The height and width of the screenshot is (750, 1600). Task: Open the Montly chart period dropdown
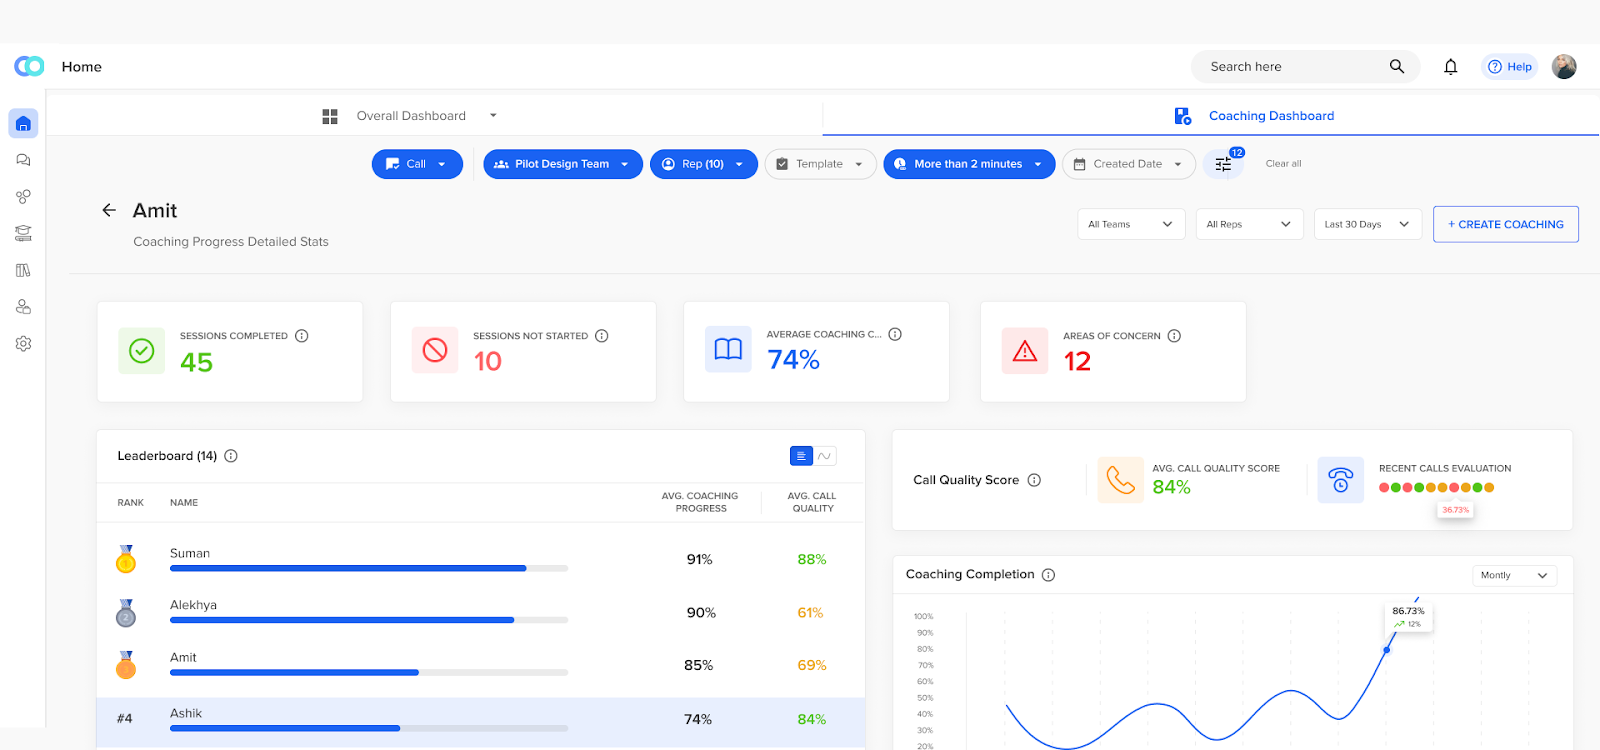click(1514, 575)
